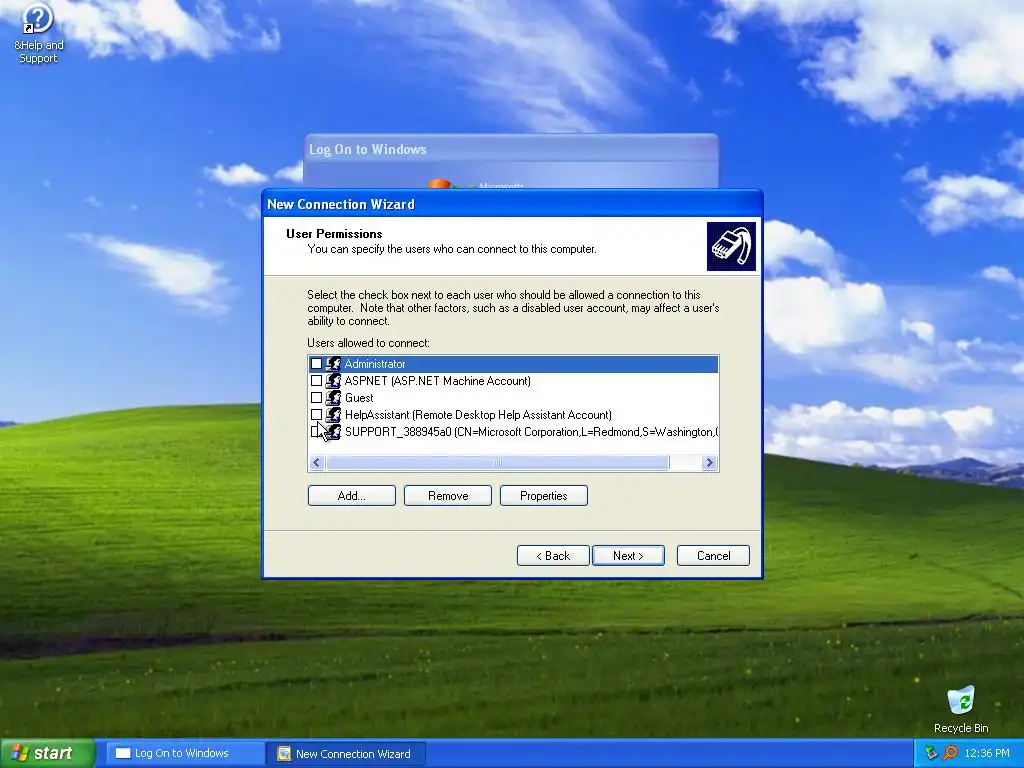
Task: Click the Add... button
Action: coord(351,496)
